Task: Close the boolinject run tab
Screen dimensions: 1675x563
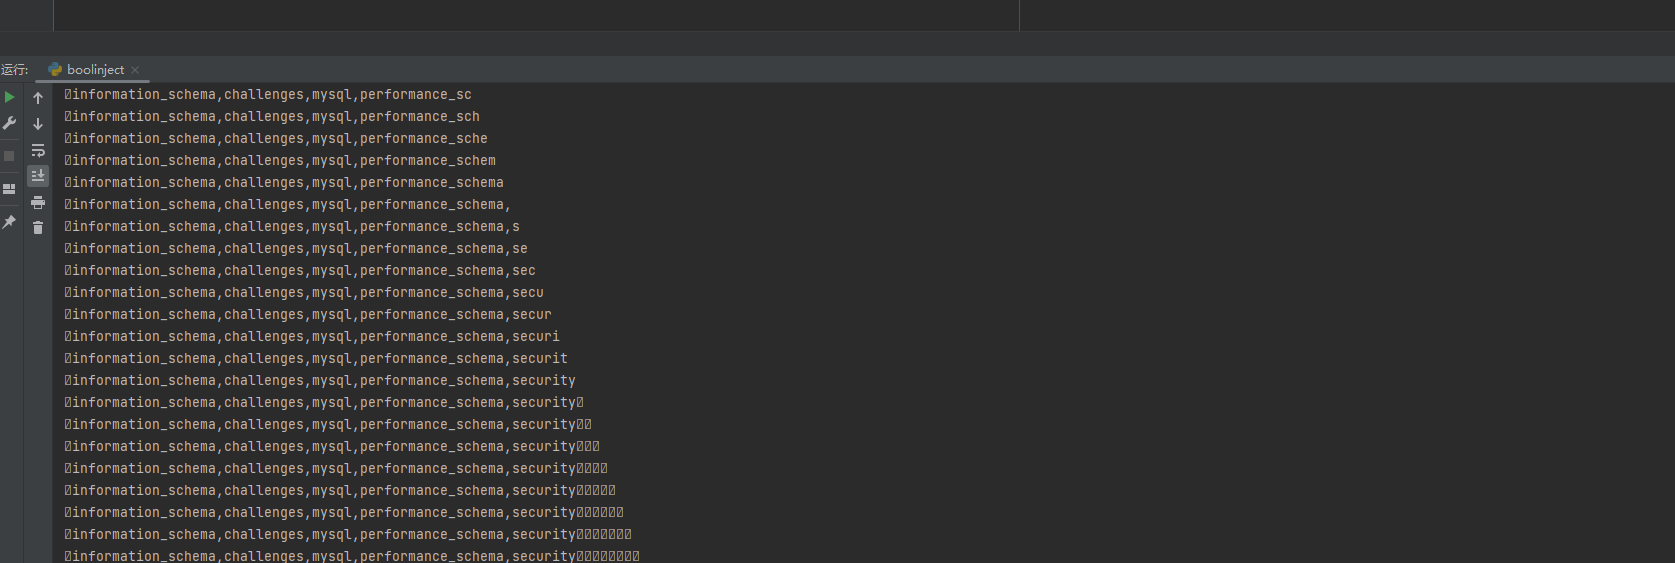Action: (135, 70)
